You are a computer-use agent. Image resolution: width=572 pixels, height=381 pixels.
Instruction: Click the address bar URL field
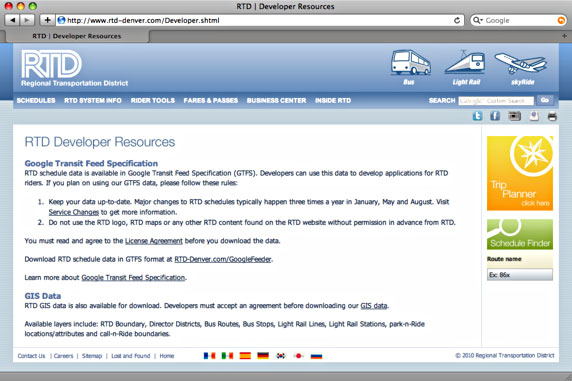[x=259, y=20]
